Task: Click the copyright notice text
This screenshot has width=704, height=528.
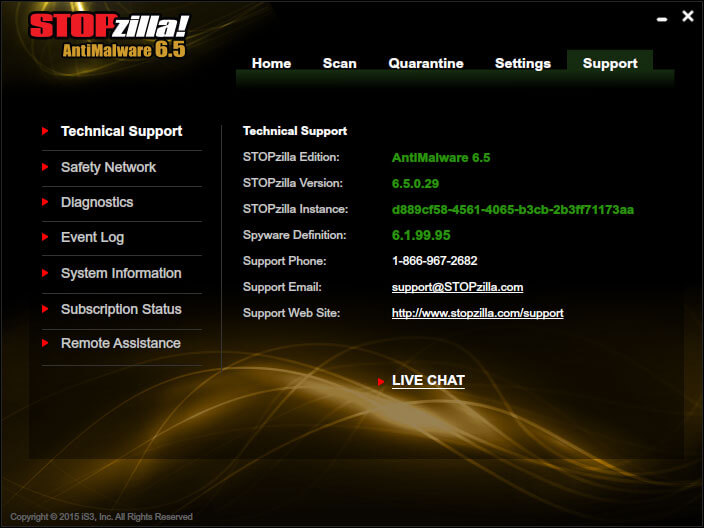Action: tap(101, 517)
